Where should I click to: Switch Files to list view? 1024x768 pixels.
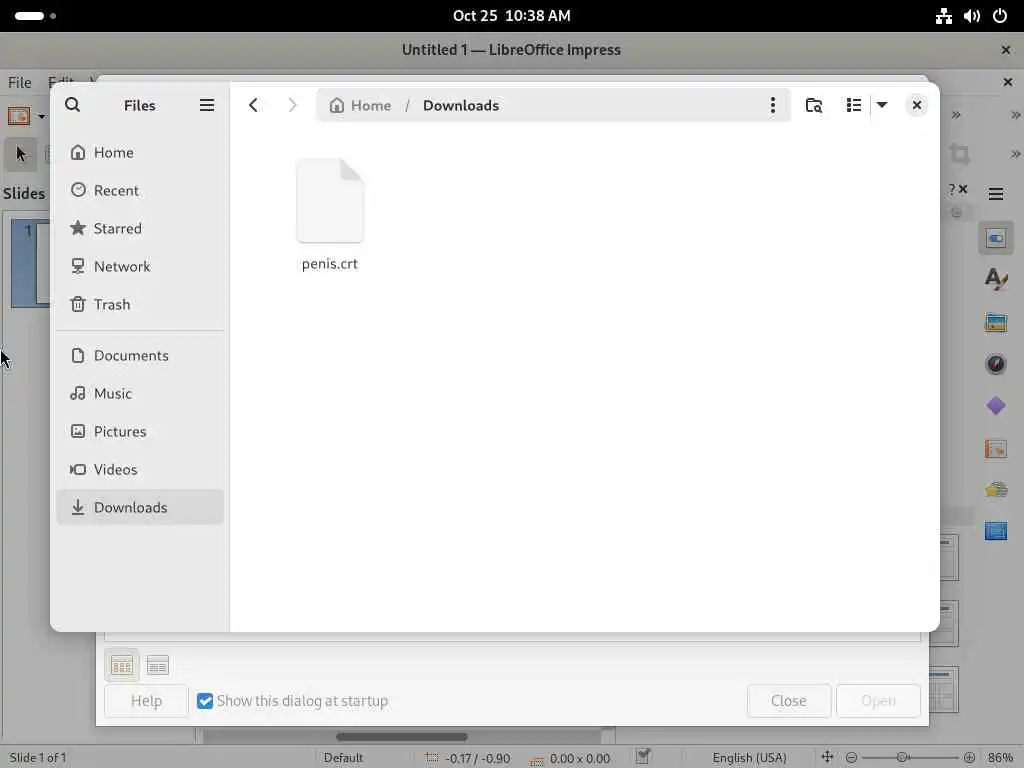pos(853,105)
